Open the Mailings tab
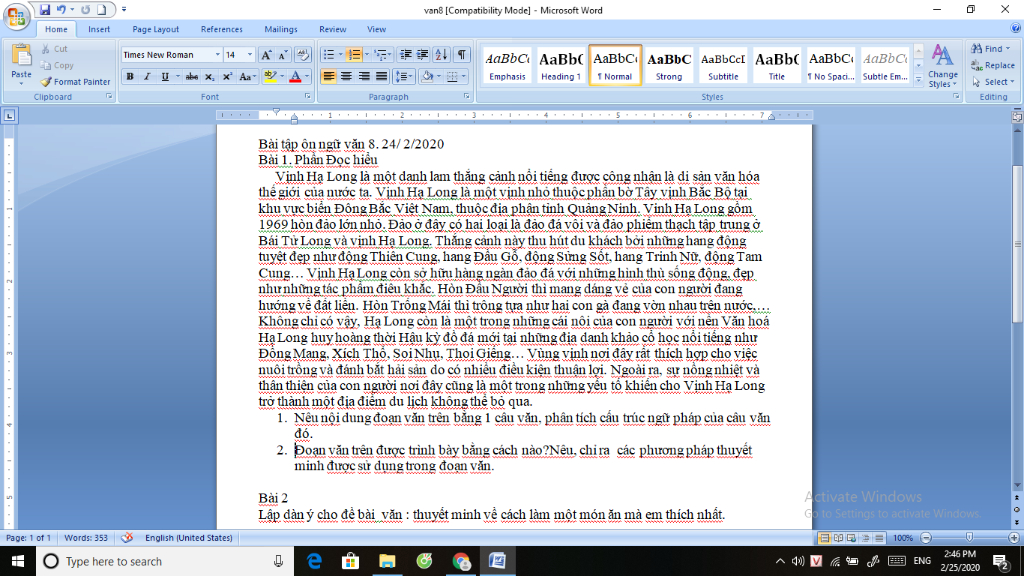This screenshot has width=1024, height=576. 281,29
